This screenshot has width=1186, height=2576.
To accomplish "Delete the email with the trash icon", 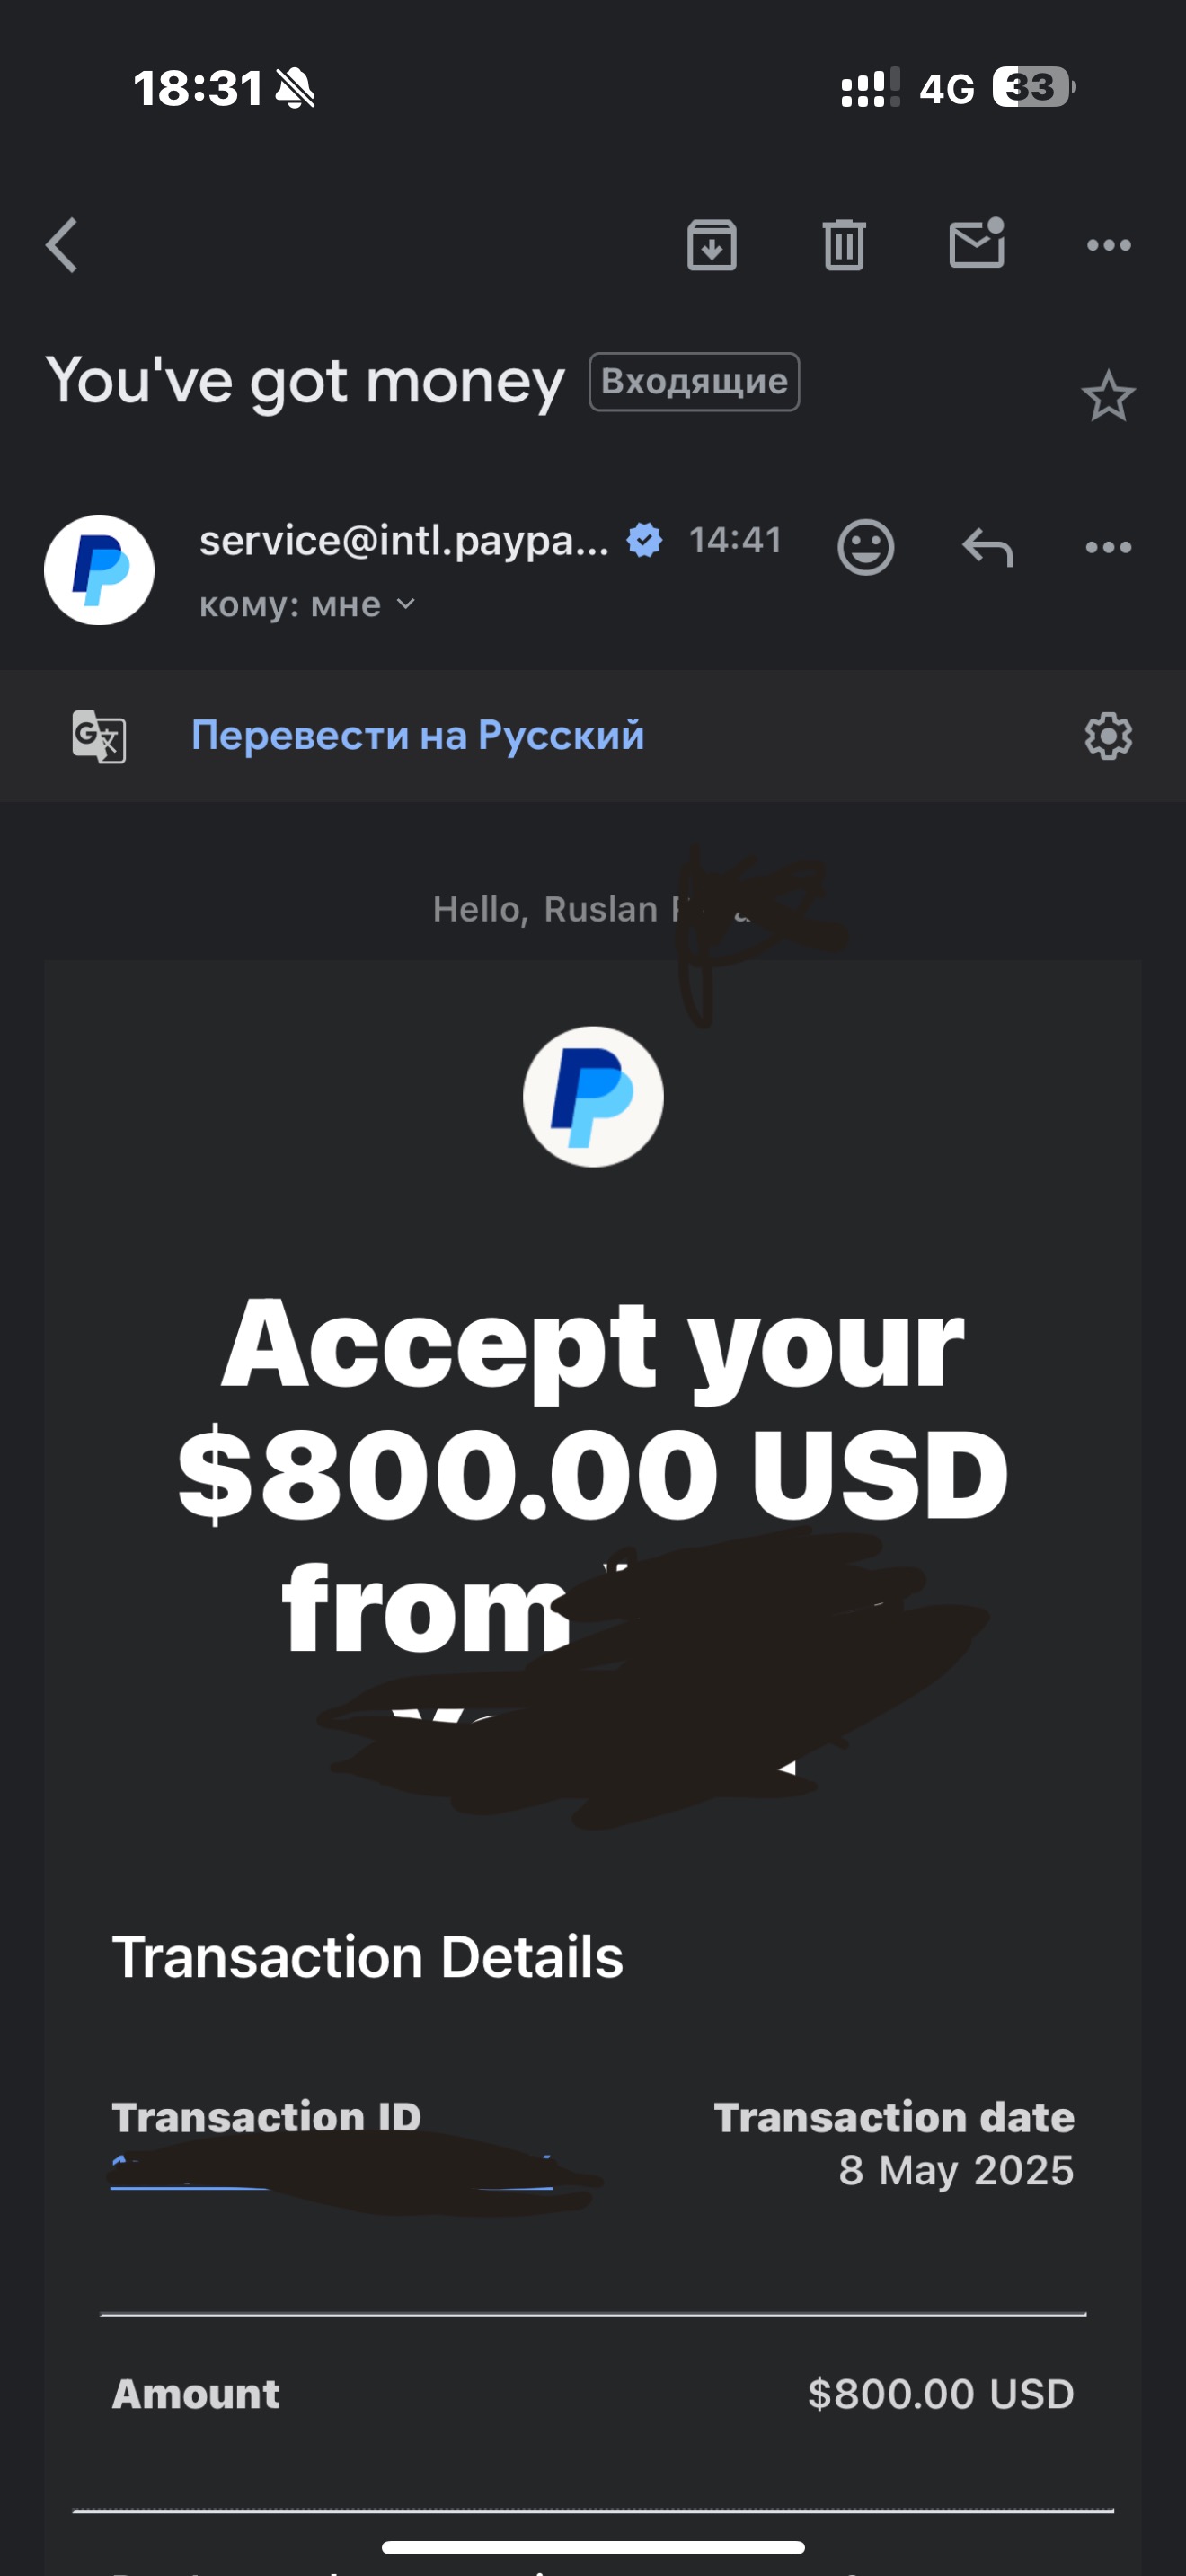I will pyautogui.click(x=844, y=245).
